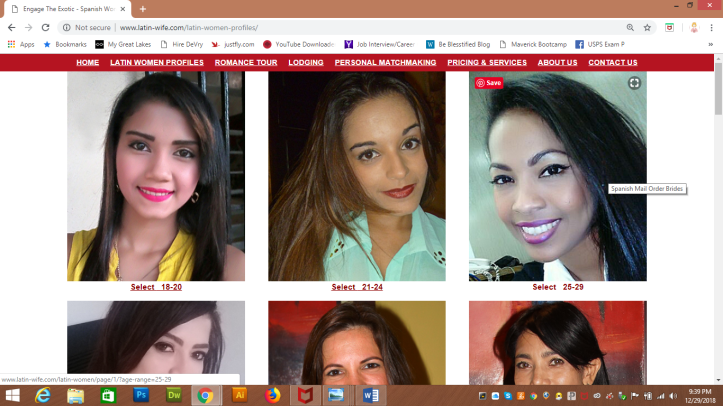Open Job Interview/Career bookmark

pos(379,44)
